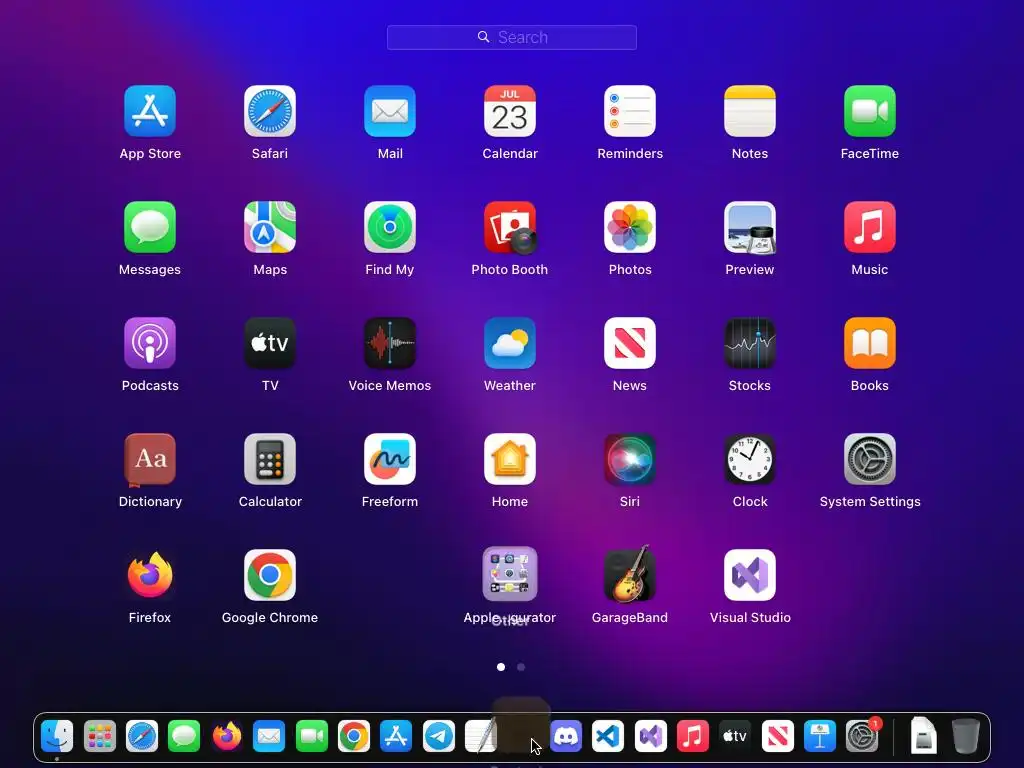Open the Other apps folder
This screenshot has width=1024, height=768.
point(509,573)
